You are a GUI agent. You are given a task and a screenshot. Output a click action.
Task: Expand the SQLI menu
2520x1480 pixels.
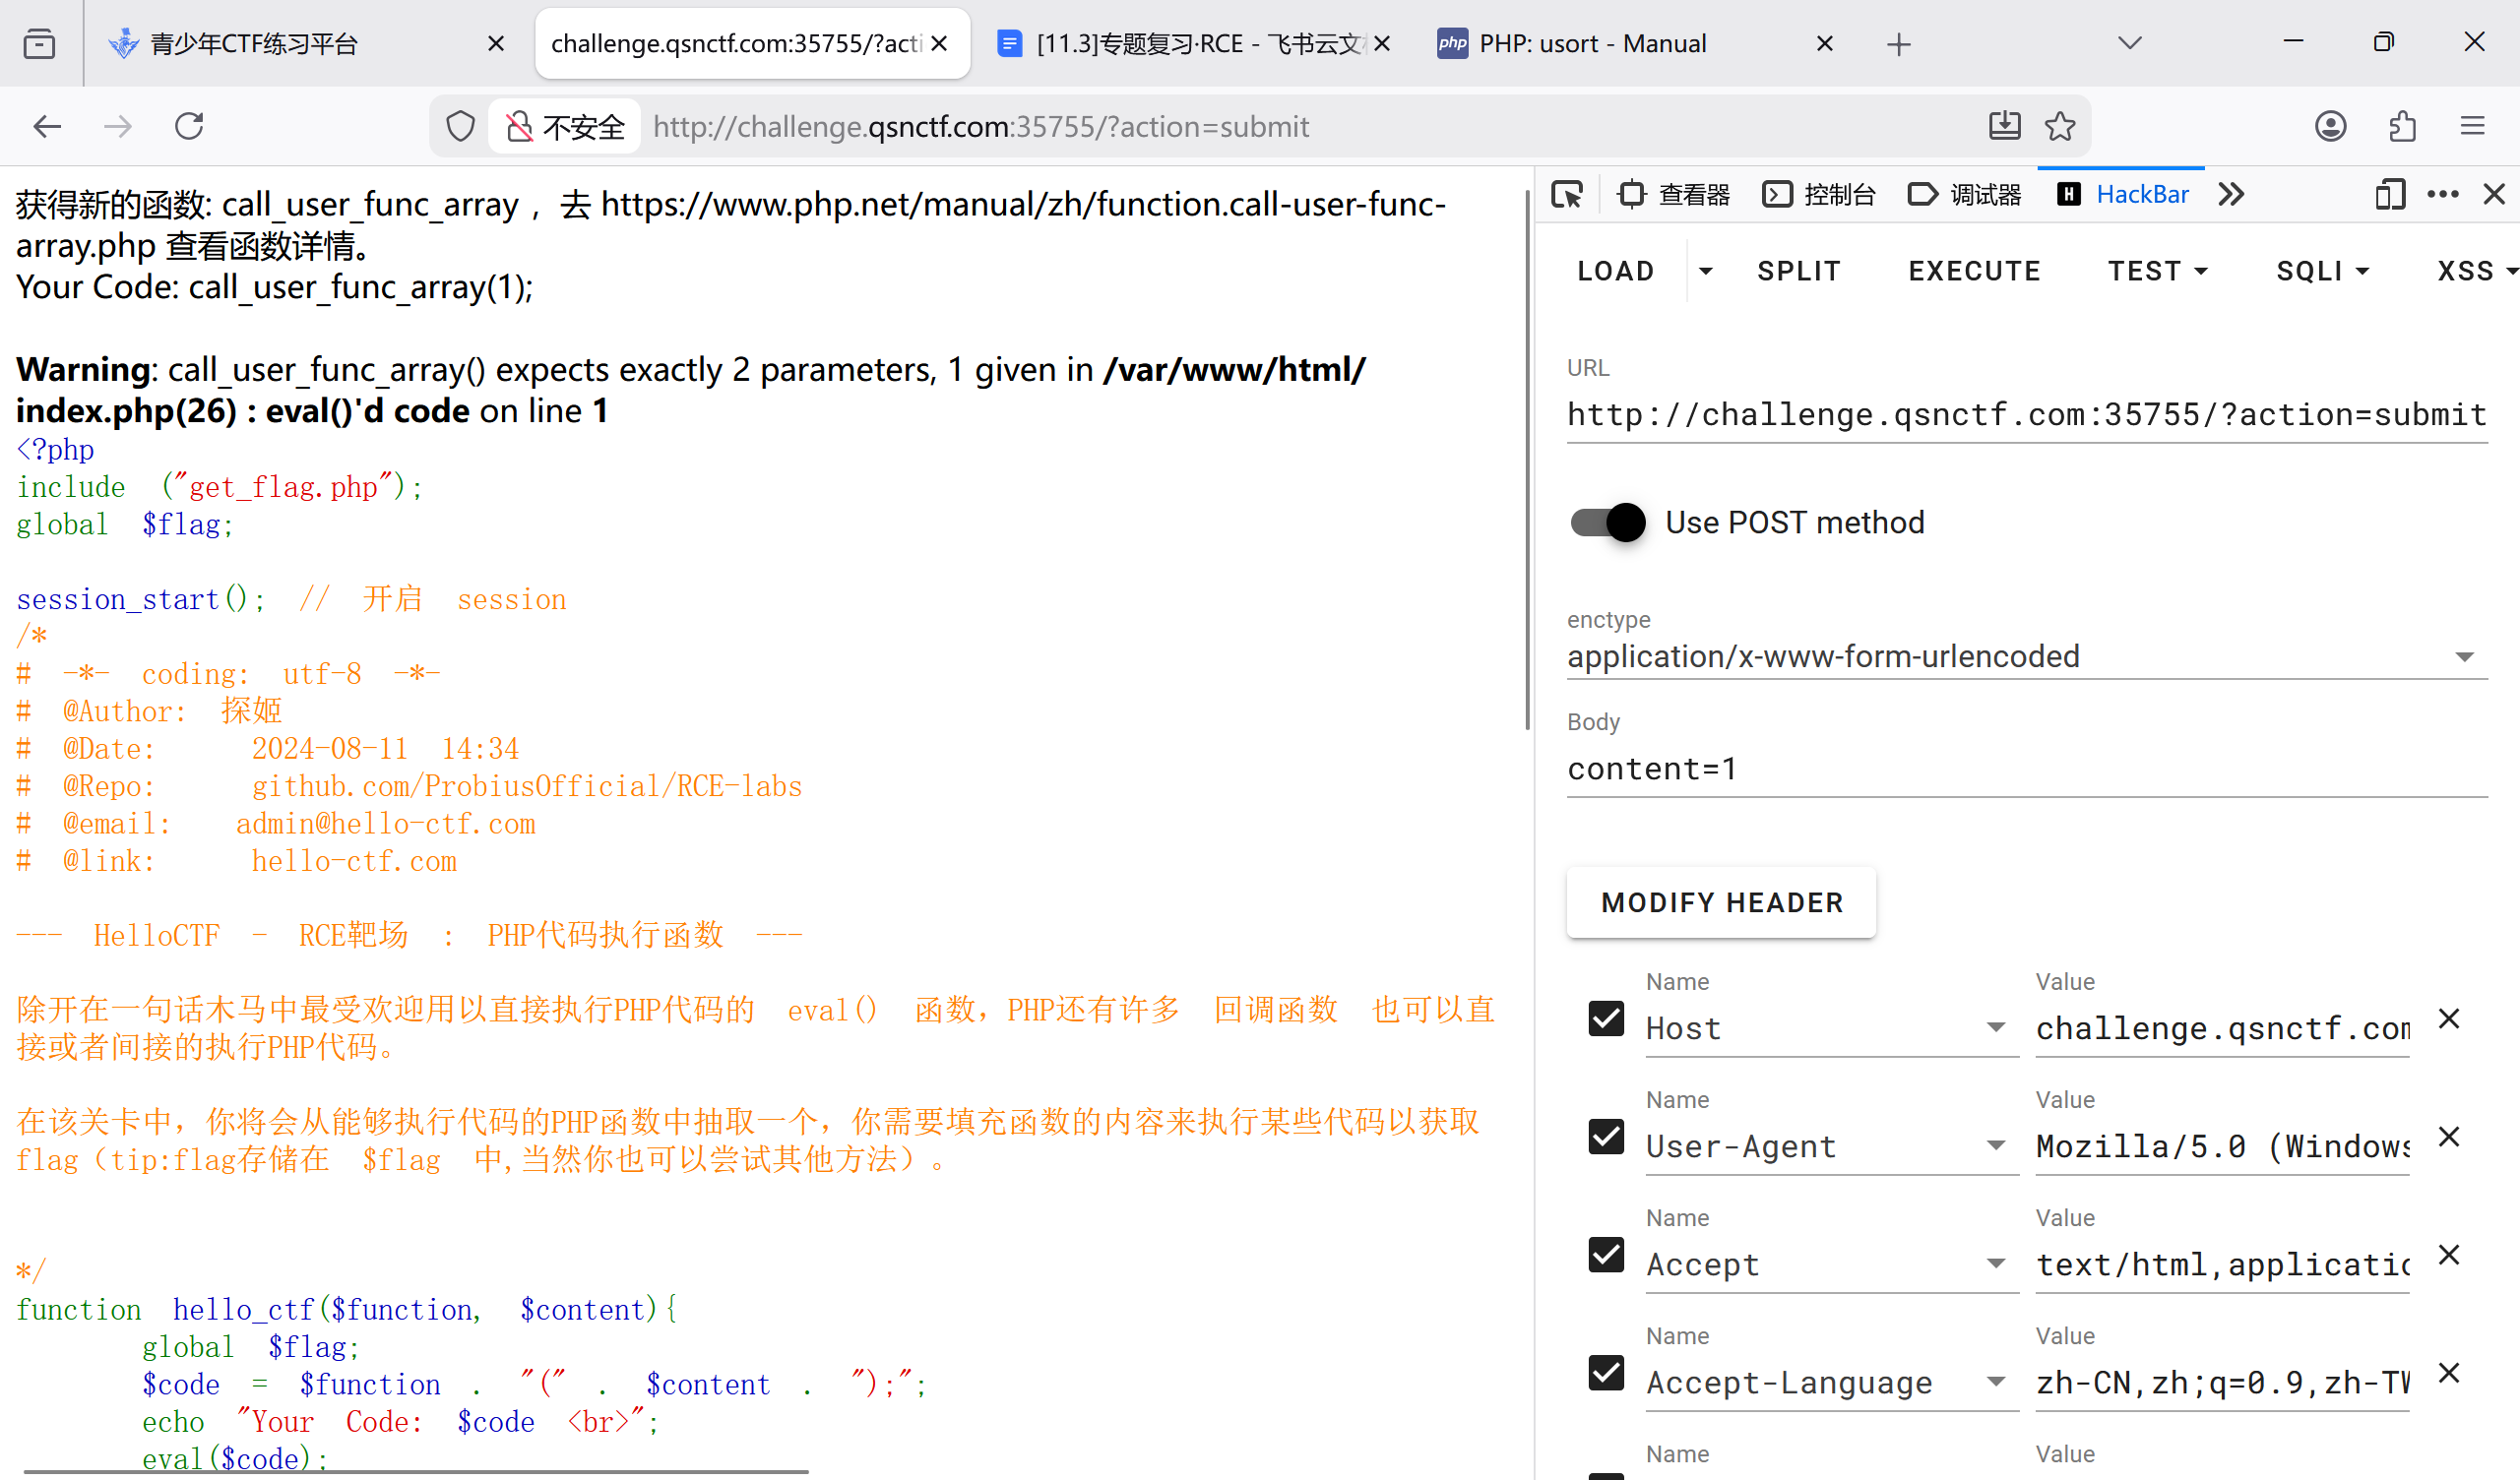[x=2322, y=271]
